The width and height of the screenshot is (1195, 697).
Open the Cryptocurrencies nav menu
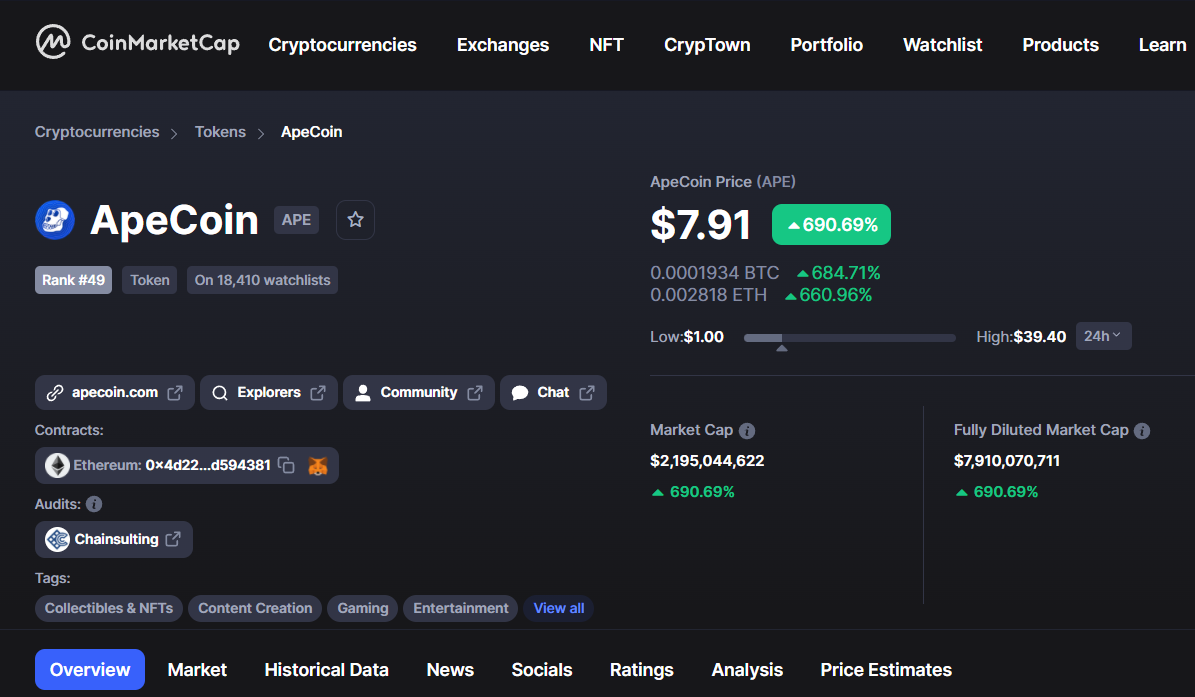point(342,45)
